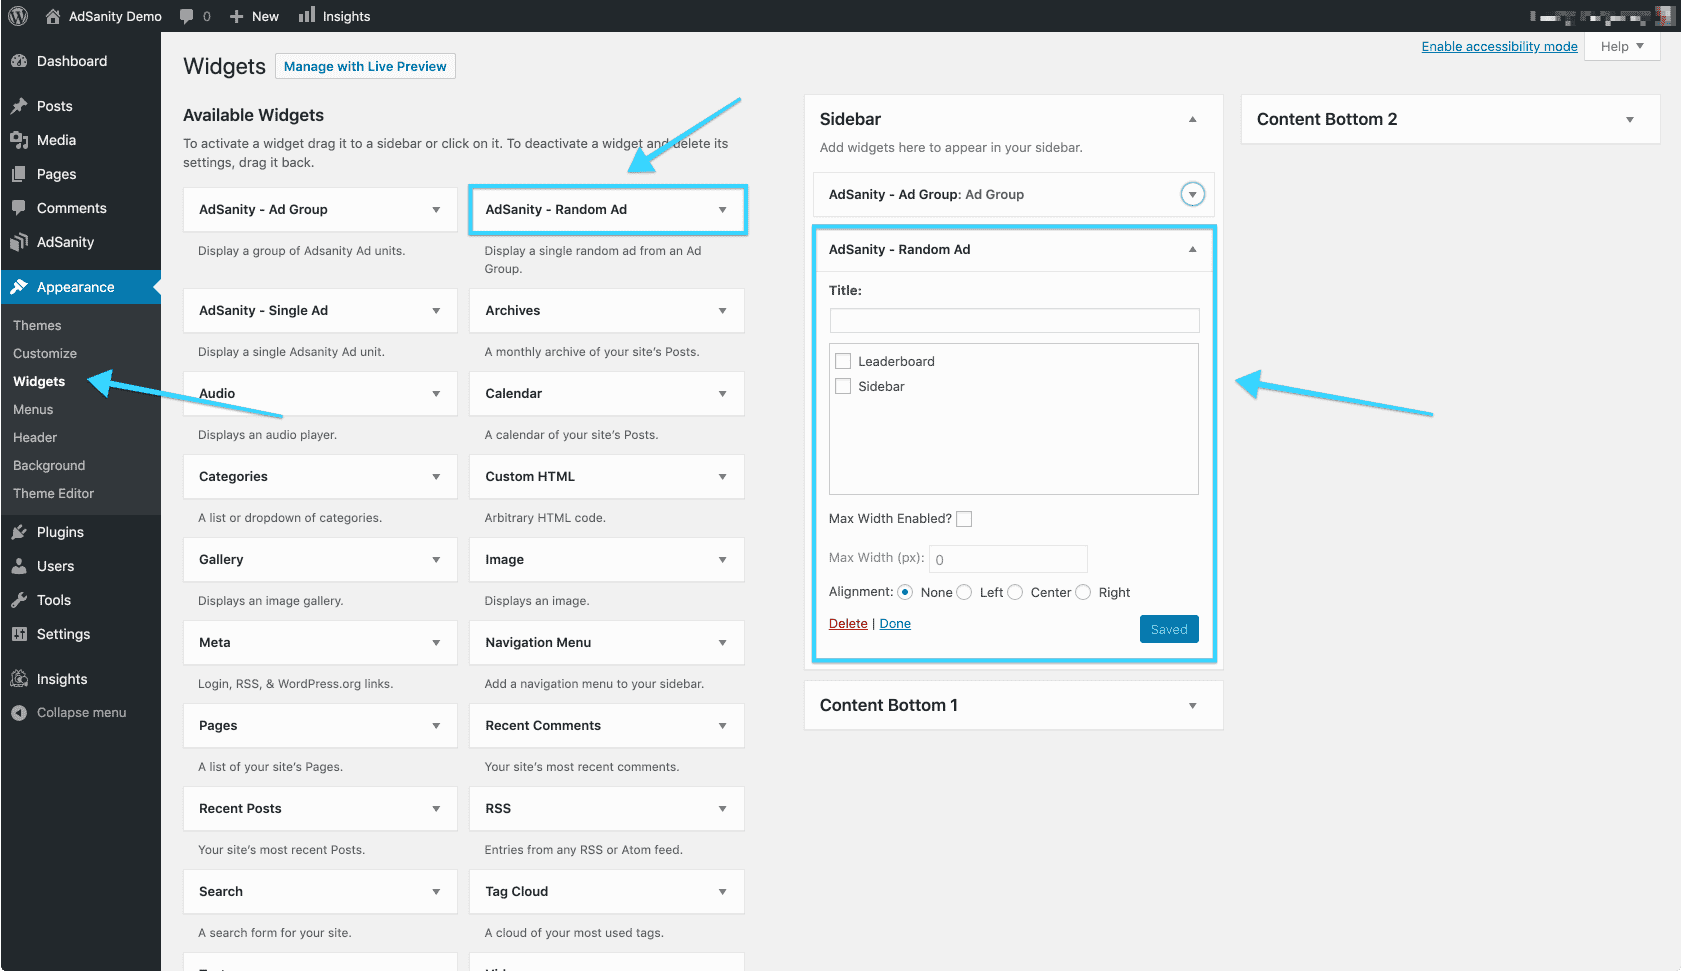Click the Insights bar chart icon in admin bar

click(307, 15)
